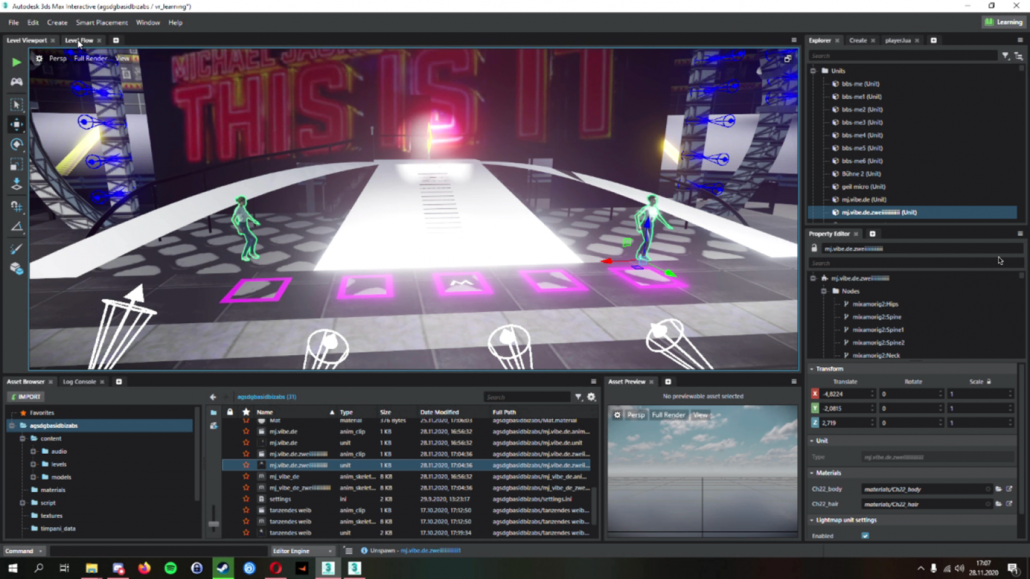Switch to the Log Console tab
This screenshot has width=1030, height=579.
[x=79, y=382]
